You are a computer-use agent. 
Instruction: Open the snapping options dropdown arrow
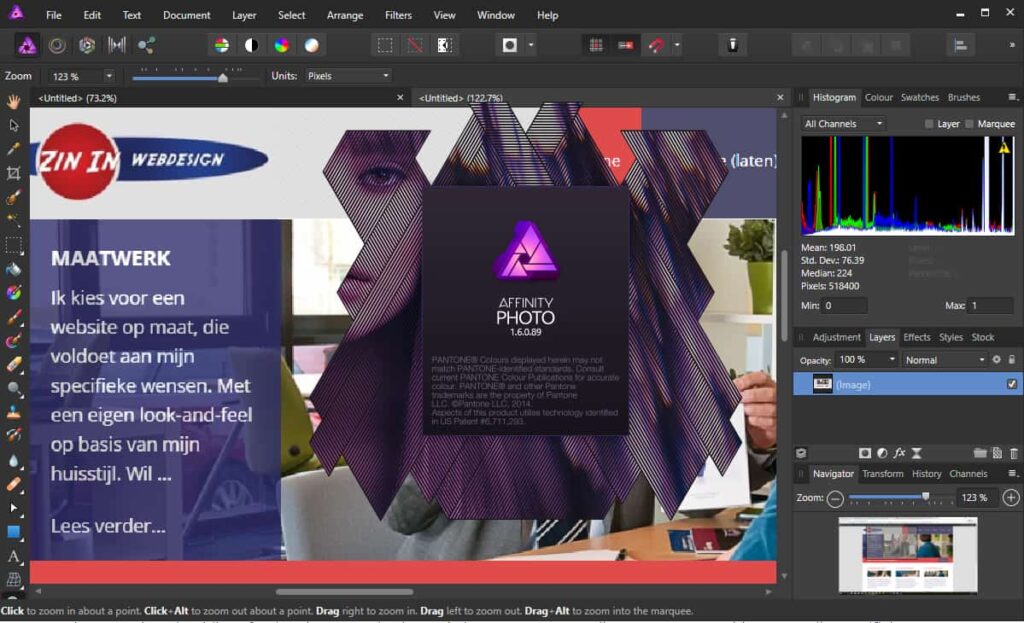677,45
